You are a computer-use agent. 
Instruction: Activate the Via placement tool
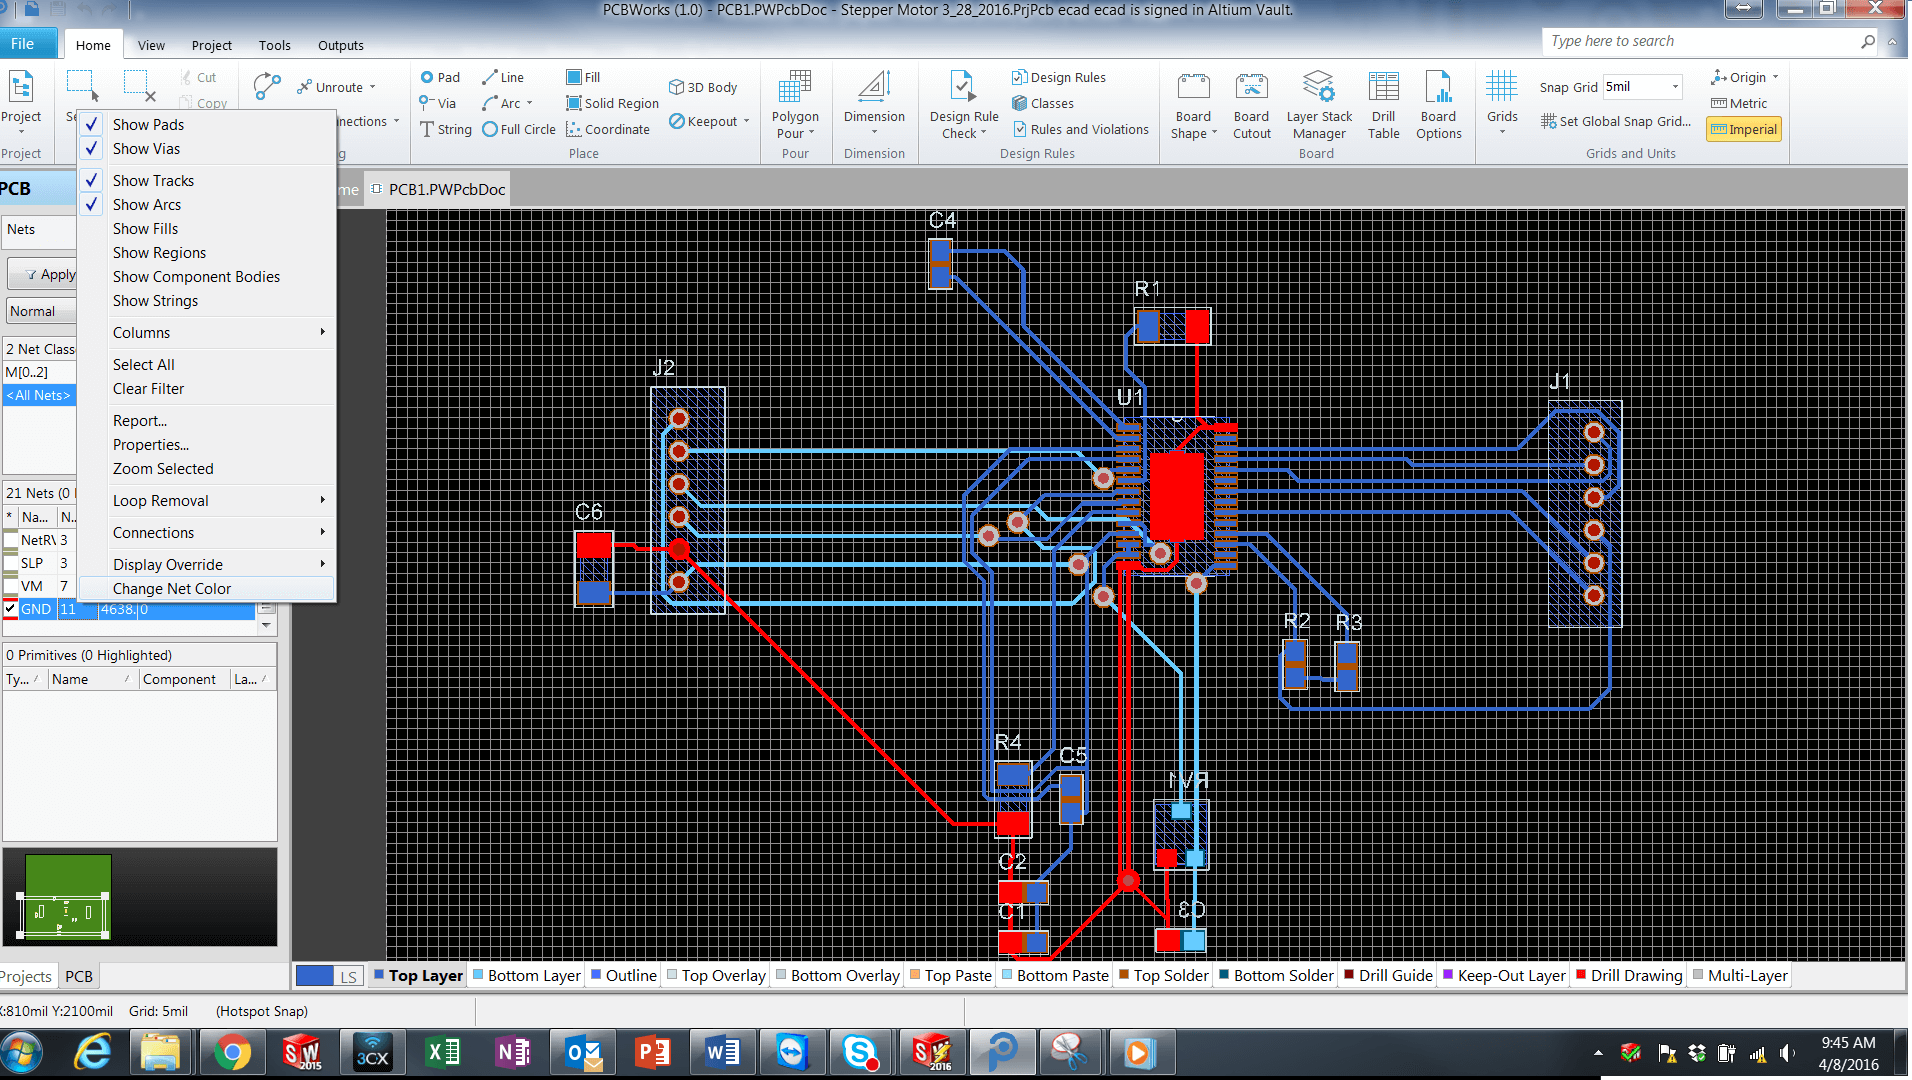(x=438, y=103)
